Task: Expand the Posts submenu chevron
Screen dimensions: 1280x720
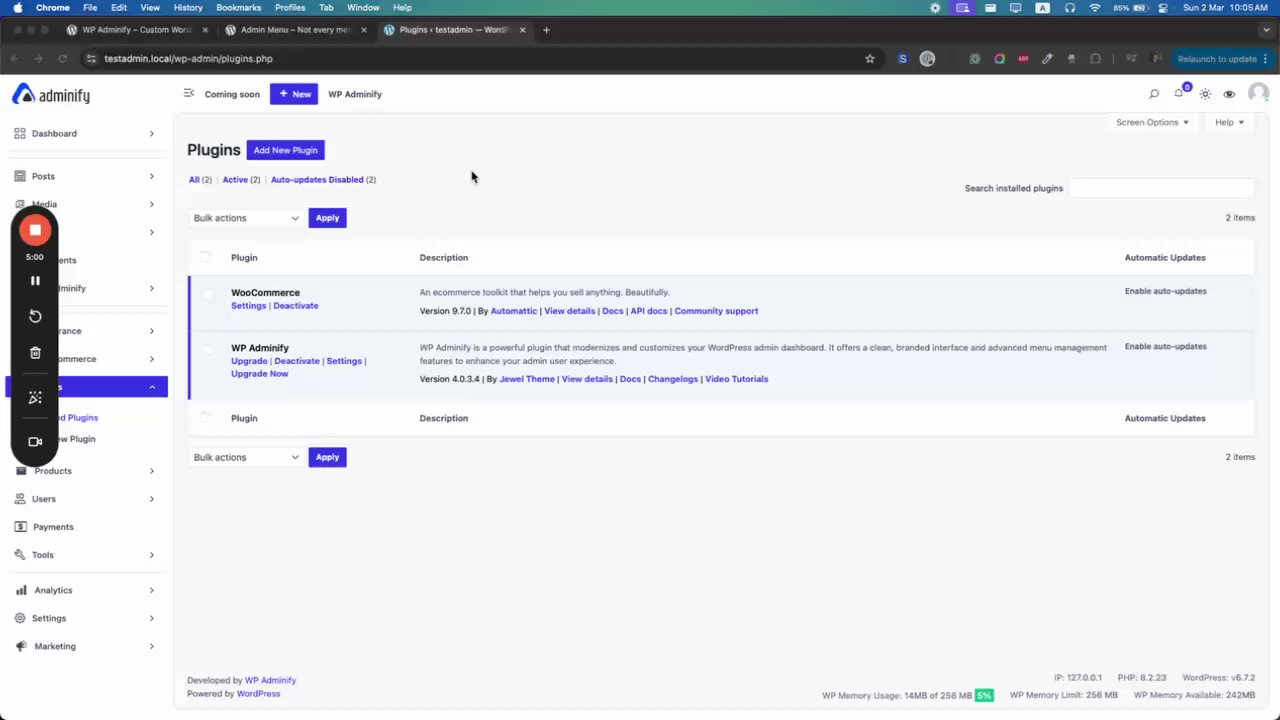Action: [x=152, y=176]
